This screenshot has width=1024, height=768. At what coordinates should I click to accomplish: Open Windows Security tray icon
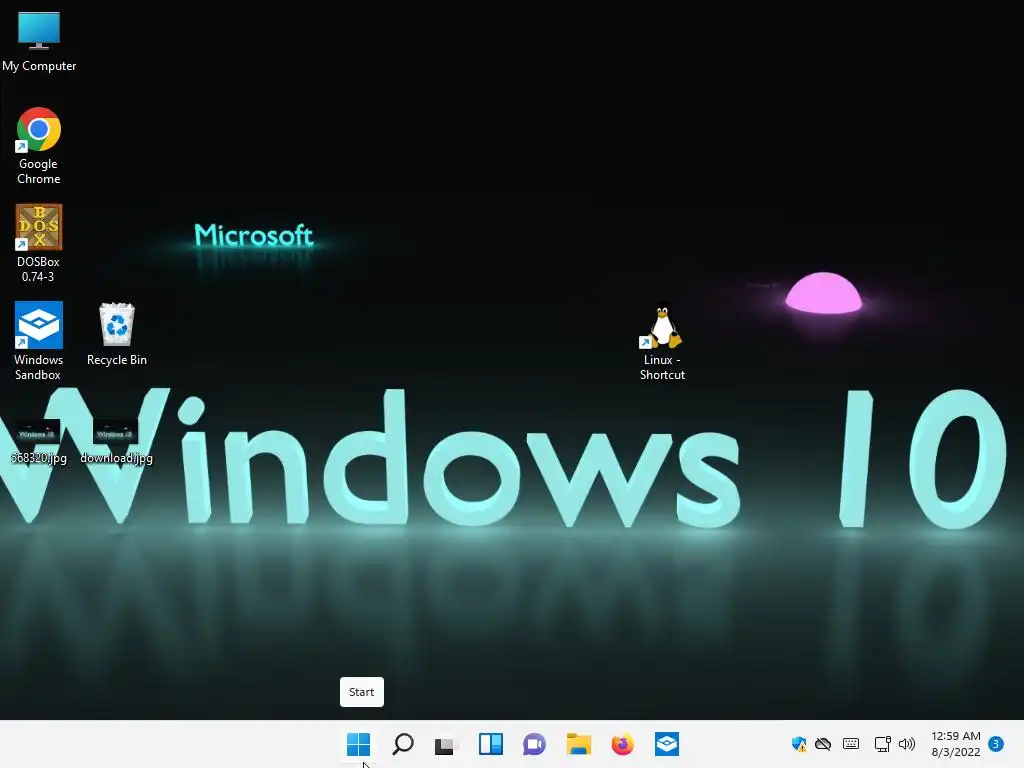799,744
